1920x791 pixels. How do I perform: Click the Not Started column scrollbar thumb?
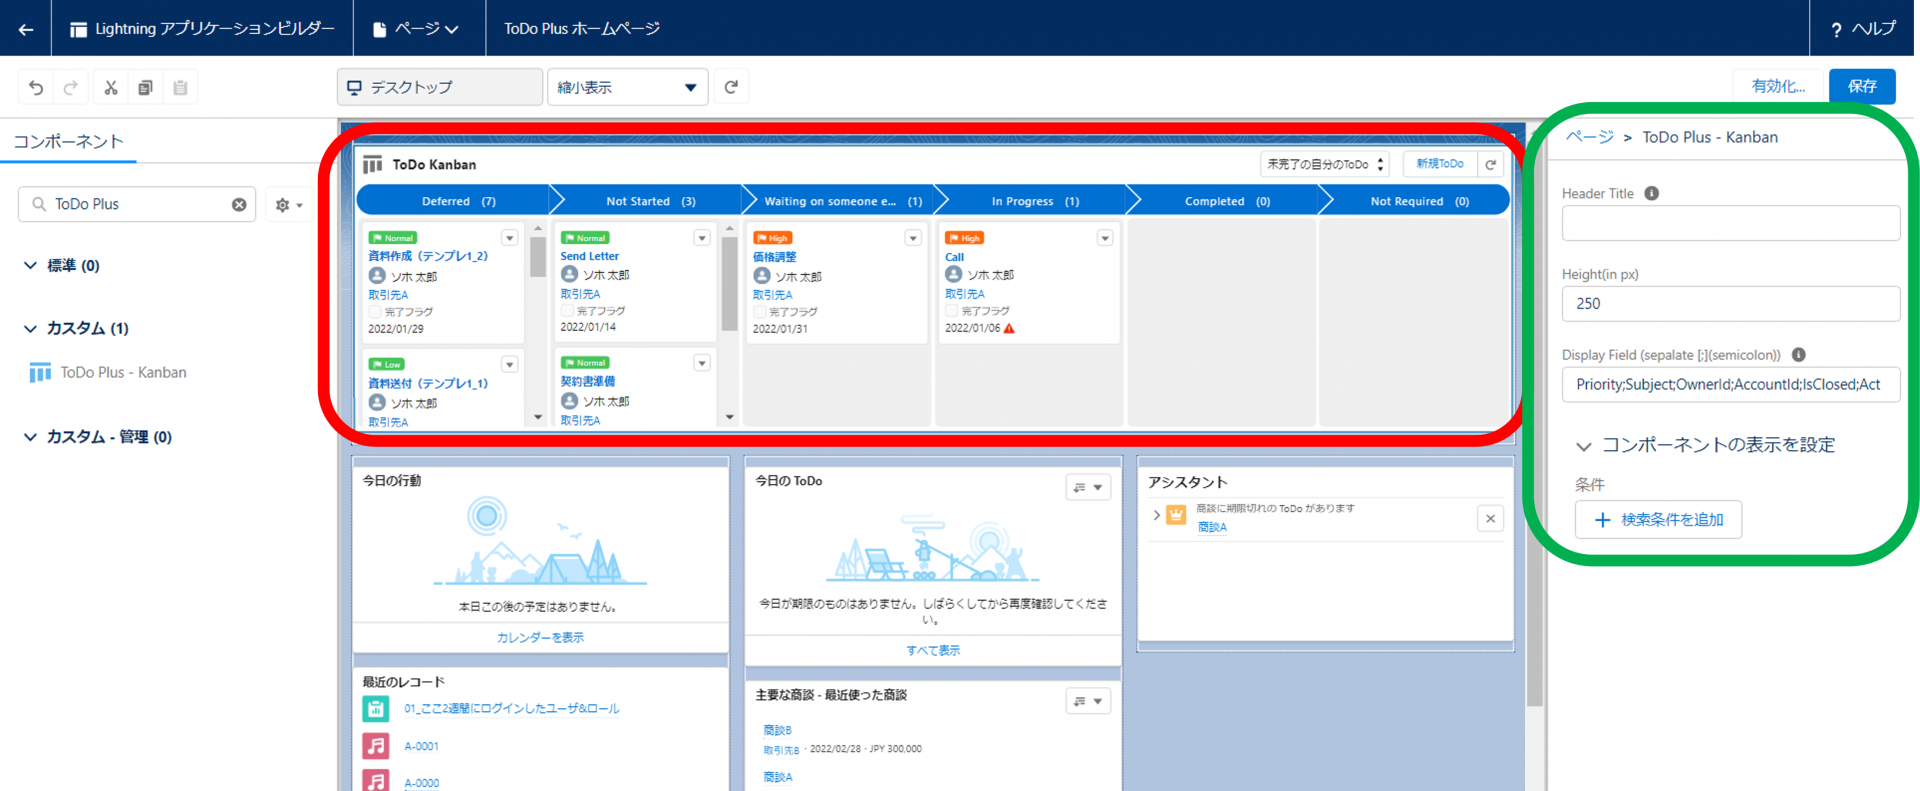coord(730,283)
